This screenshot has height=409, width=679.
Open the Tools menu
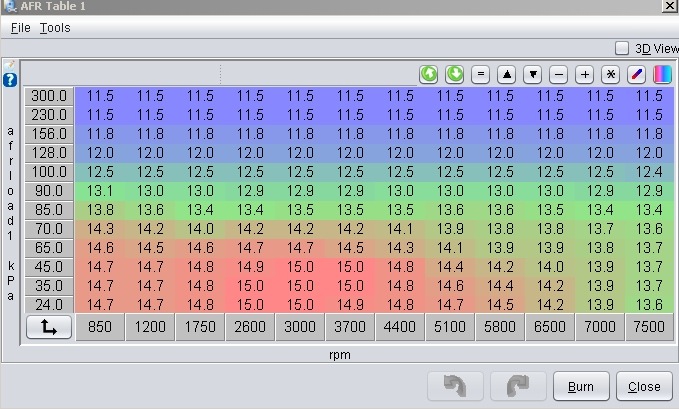tap(55, 28)
